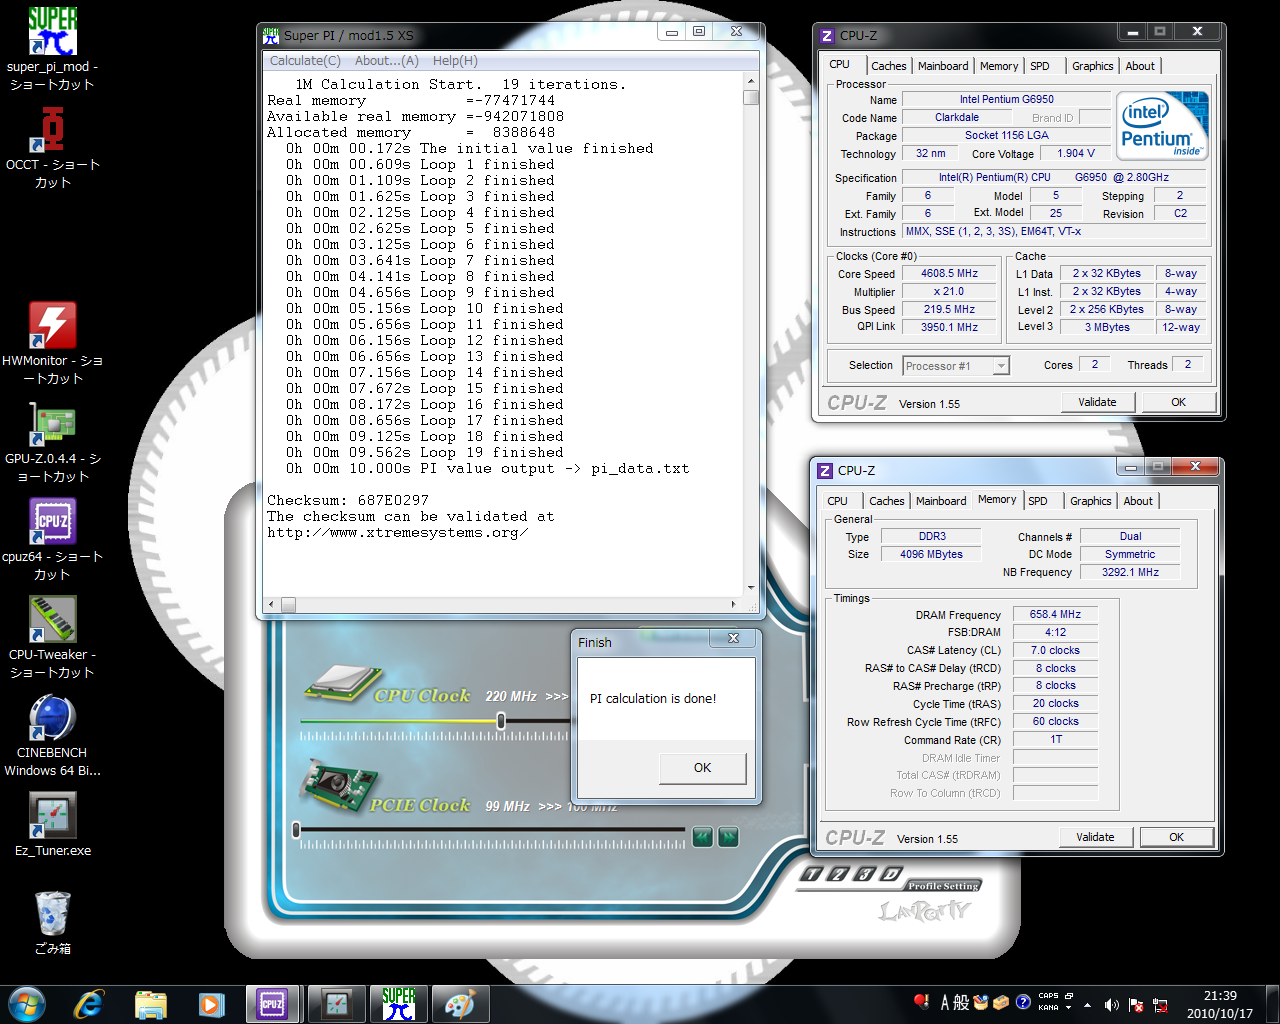Open the GPU-Z 0.4.4 shortcut icon

(x=52, y=424)
